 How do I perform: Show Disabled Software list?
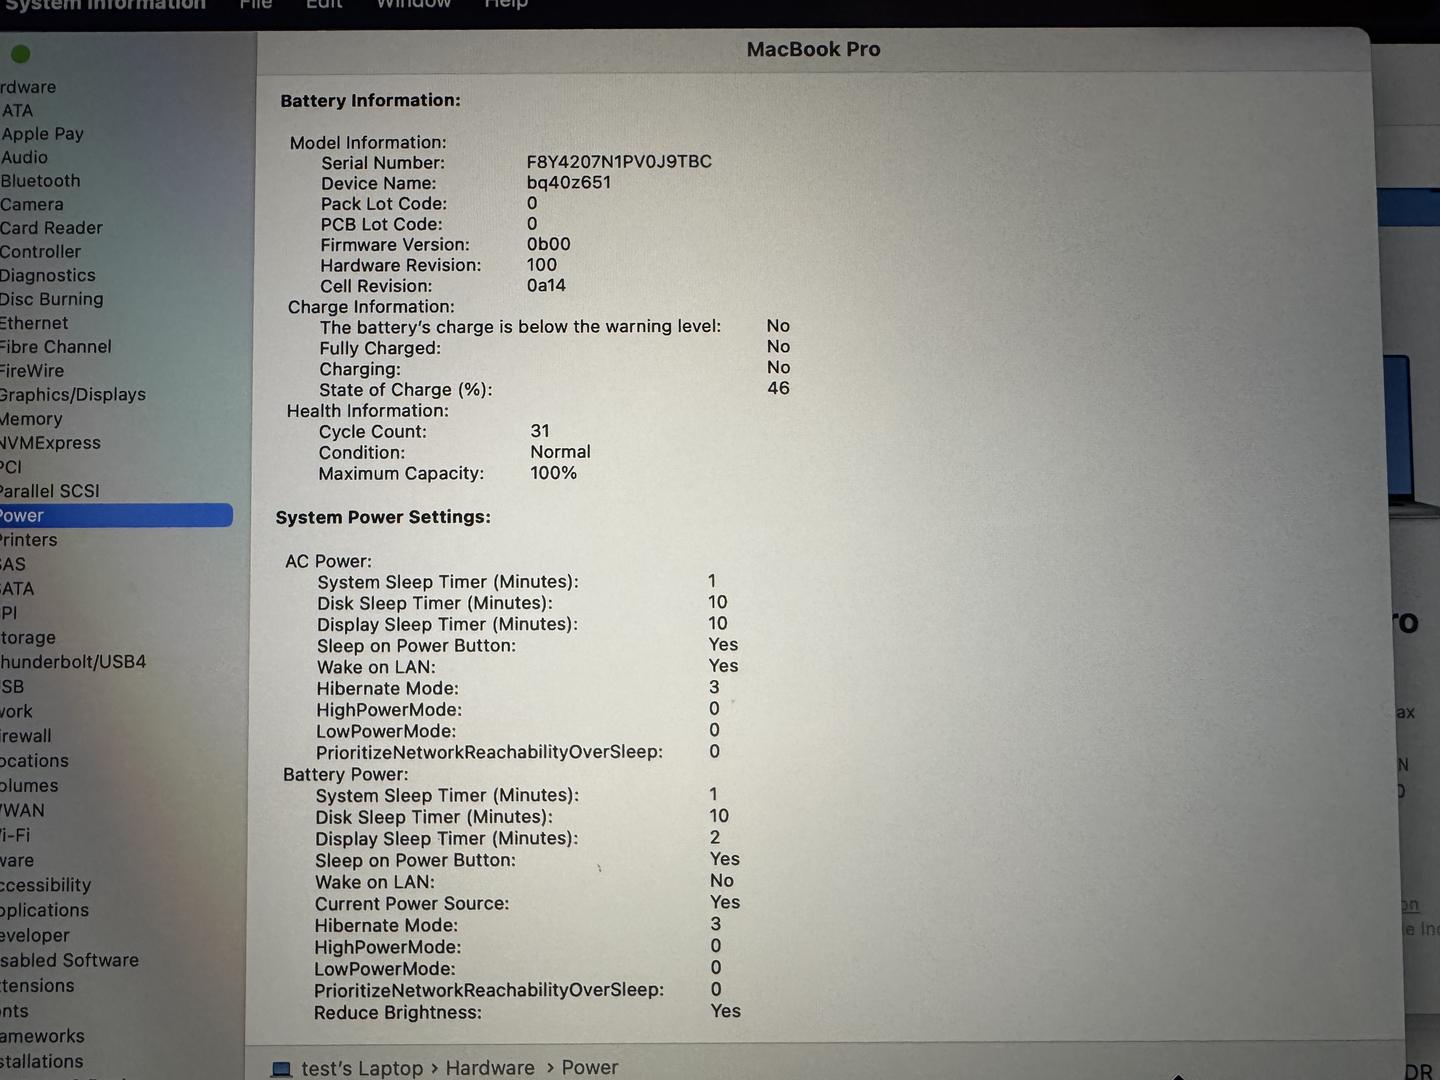click(69, 960)
